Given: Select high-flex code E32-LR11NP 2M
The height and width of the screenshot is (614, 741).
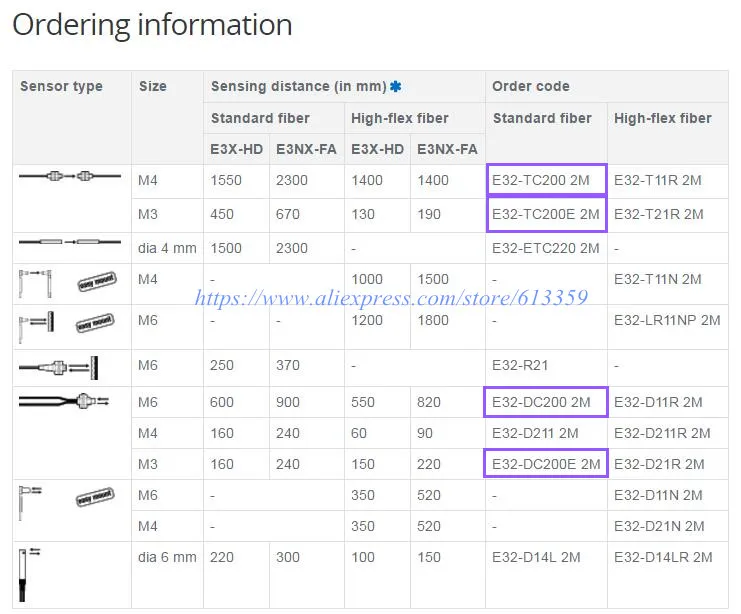Looking at the screenshot, I should tap(667, 320).
